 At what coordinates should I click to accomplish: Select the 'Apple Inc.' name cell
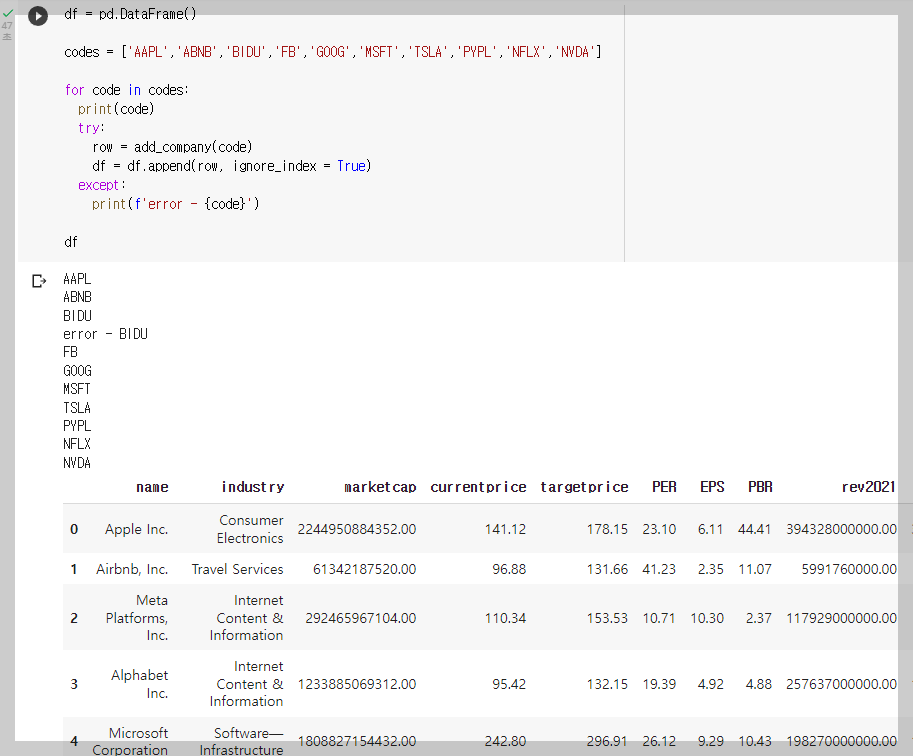coord(136,529)
